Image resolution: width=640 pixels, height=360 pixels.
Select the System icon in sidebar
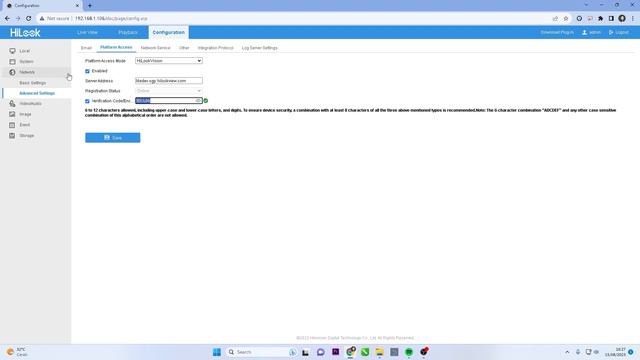[x=12, y=62]
